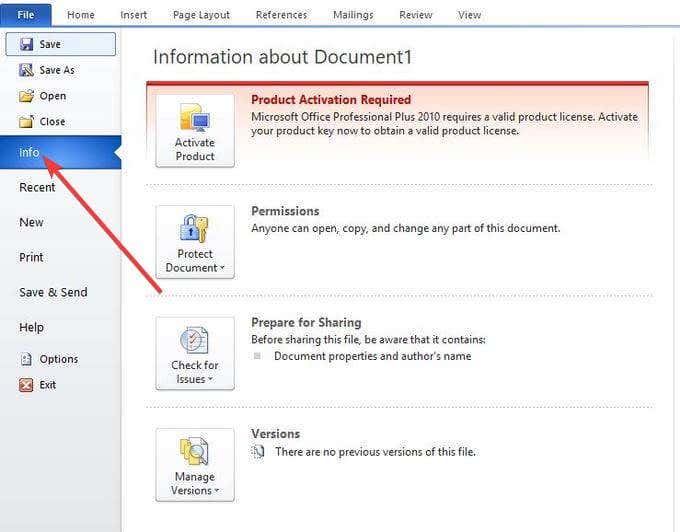680x532 pixels.
Task: Switch to the Insert ribbon tab
Action: click(x=134, y=15)
